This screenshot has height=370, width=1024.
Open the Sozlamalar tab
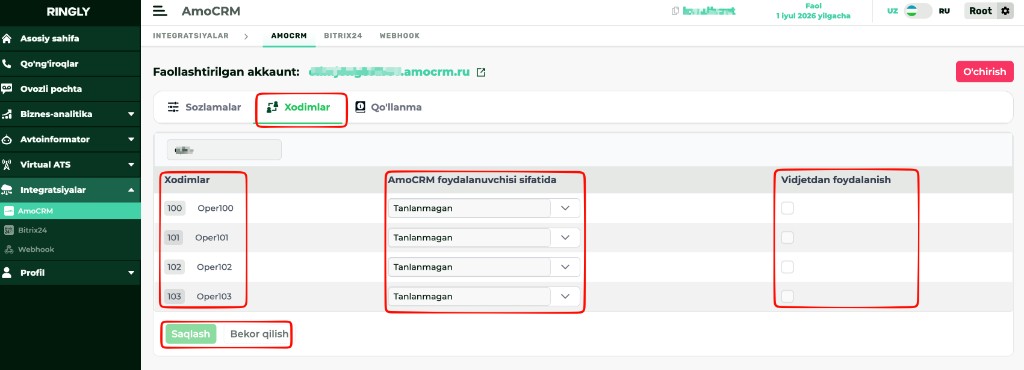[x=204, y=107]
